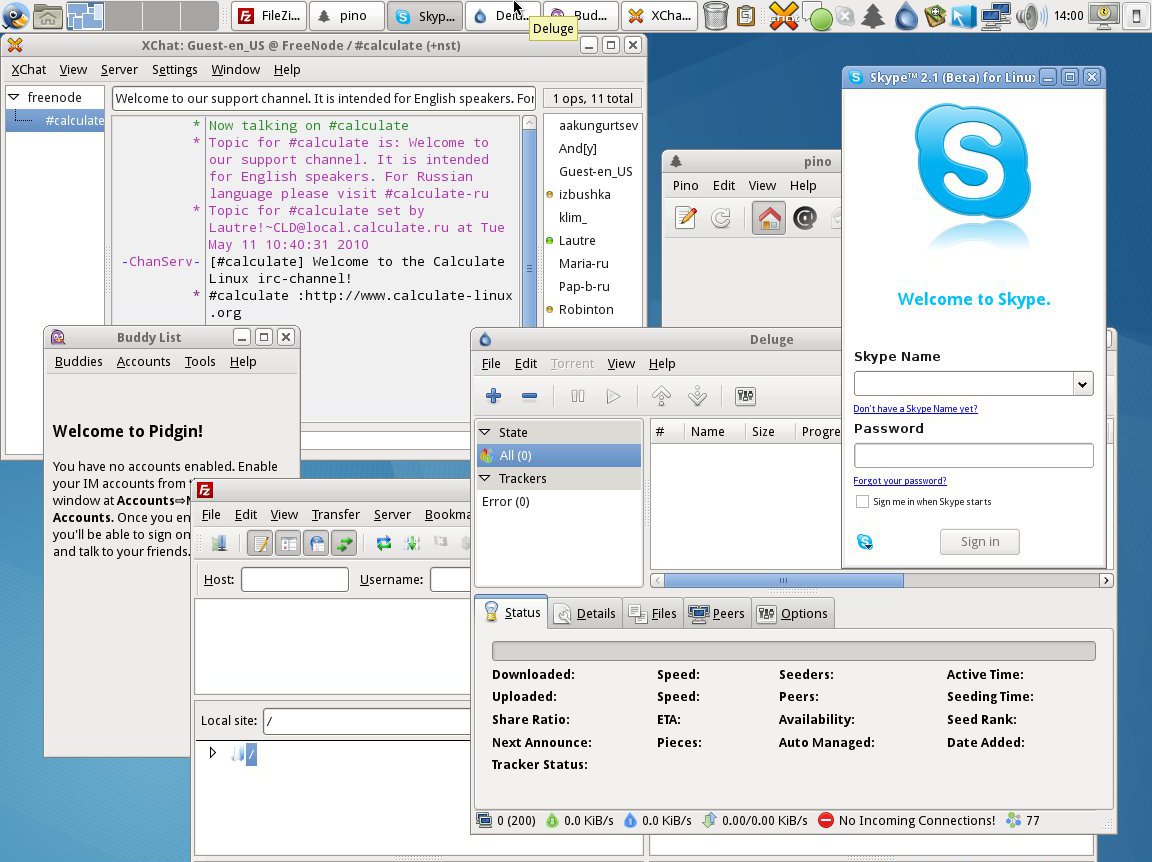Toggle FileZilla local directory tree button
This screenshot has width=1152, height=862.
coord(288,543)
